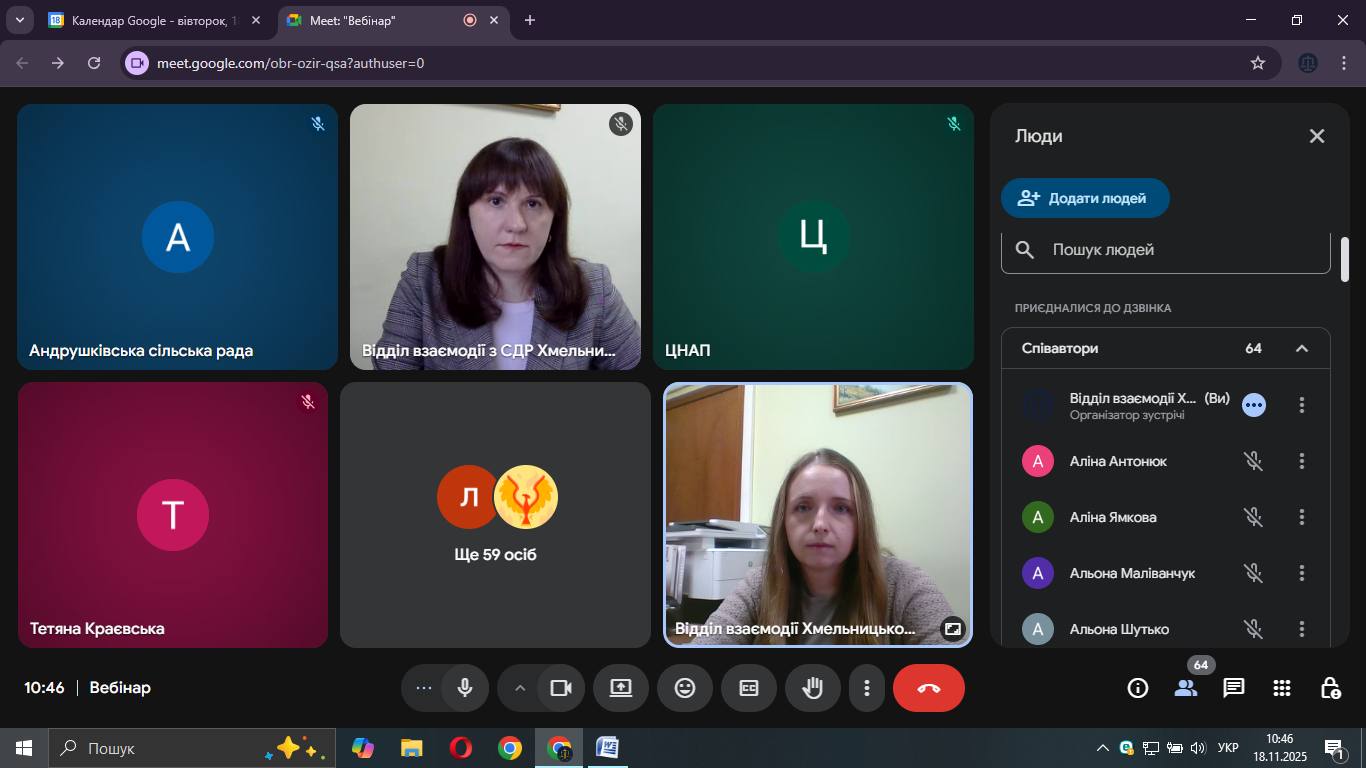The width and height of the screenshot is (1366, 768).
Task: Mute Альона Маліванчук in people list
Action: (x=1253, y=573)
